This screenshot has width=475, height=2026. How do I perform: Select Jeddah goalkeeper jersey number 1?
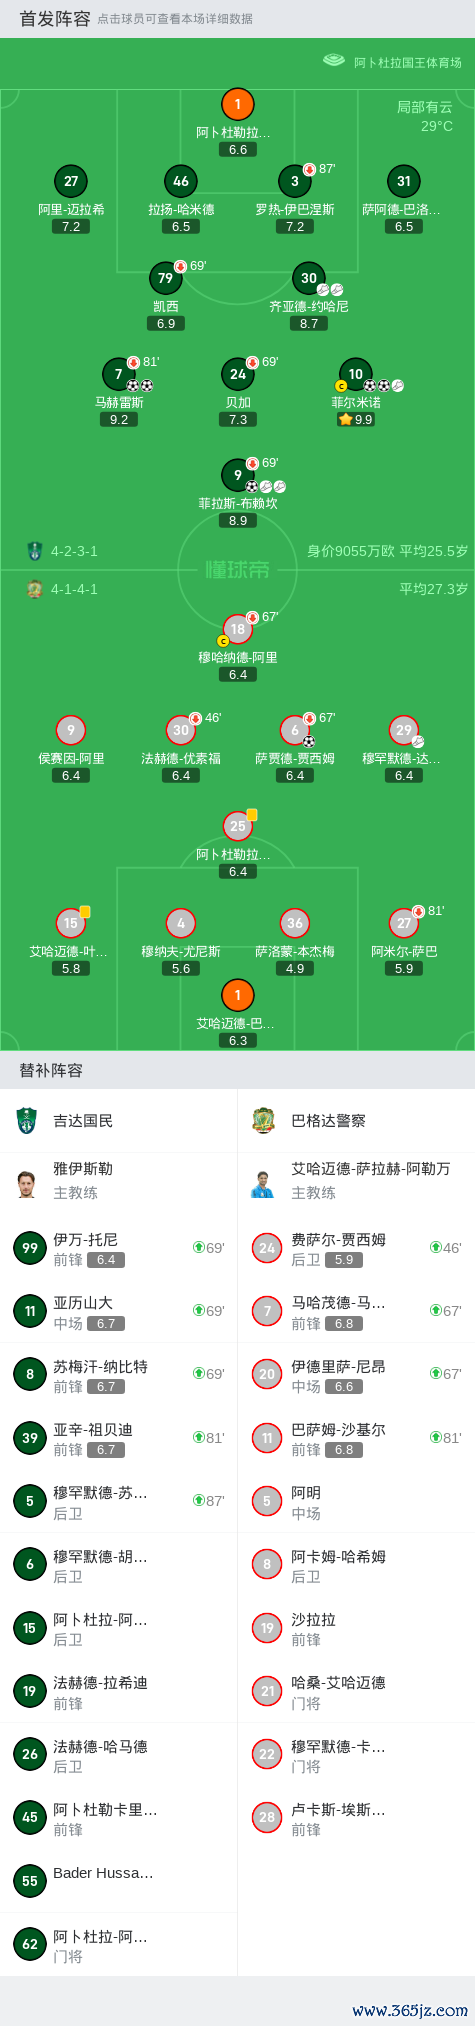click(x=238, y=104)
